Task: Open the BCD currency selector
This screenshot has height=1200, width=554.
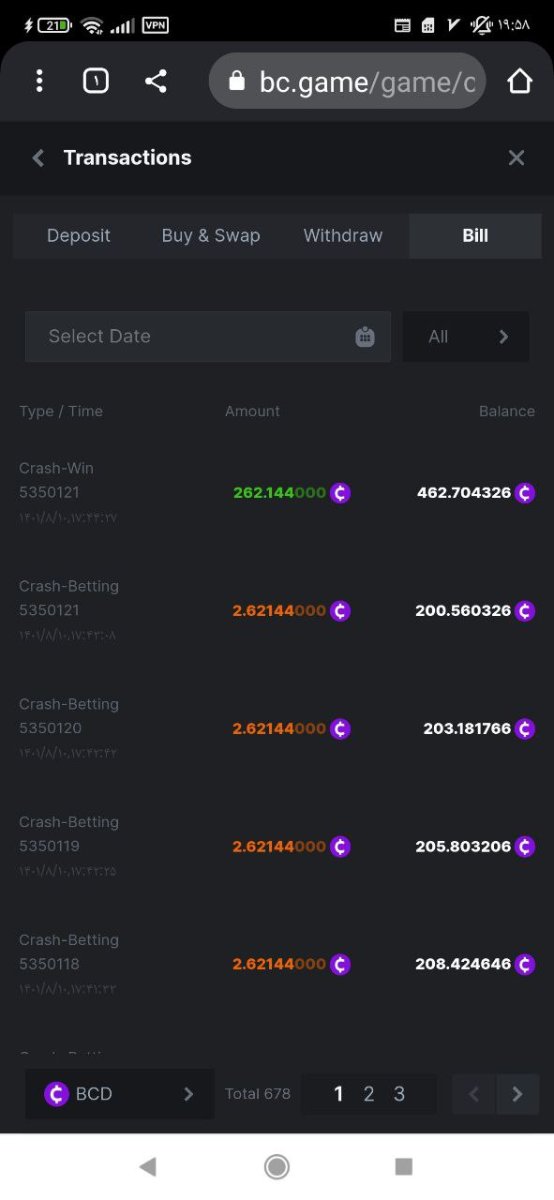Action: coord(120,1094)
